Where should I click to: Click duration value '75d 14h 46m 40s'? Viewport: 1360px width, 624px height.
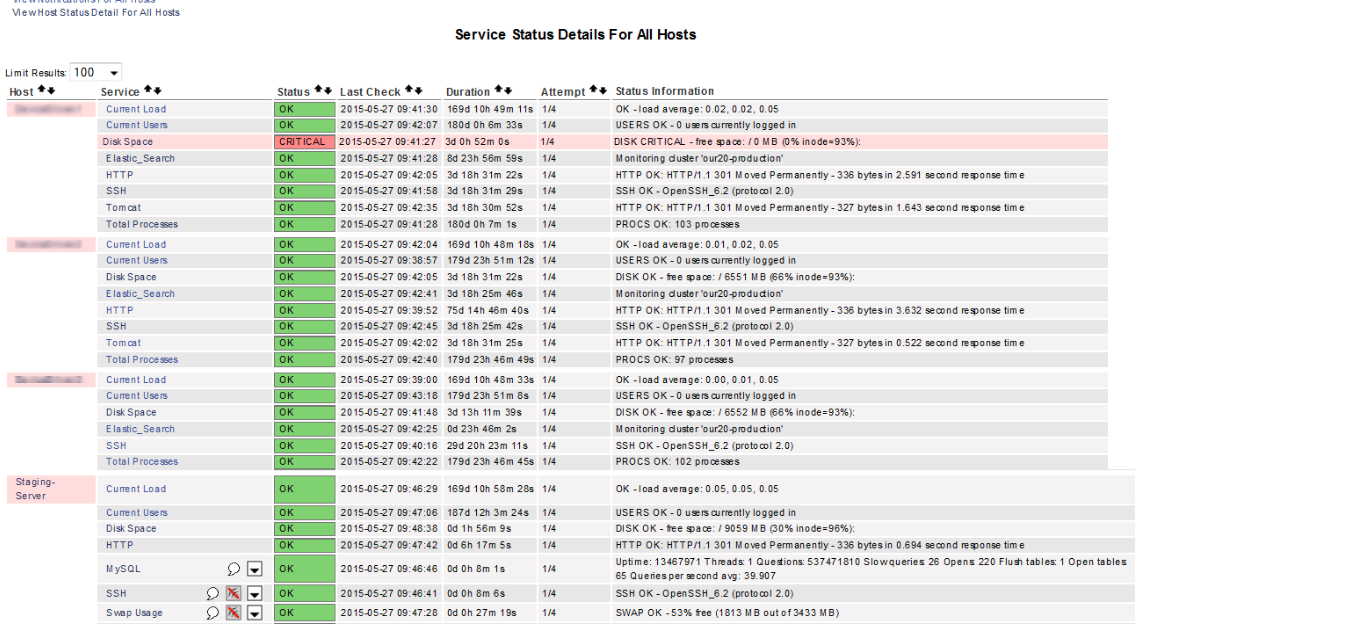click(x=487, y=310)
